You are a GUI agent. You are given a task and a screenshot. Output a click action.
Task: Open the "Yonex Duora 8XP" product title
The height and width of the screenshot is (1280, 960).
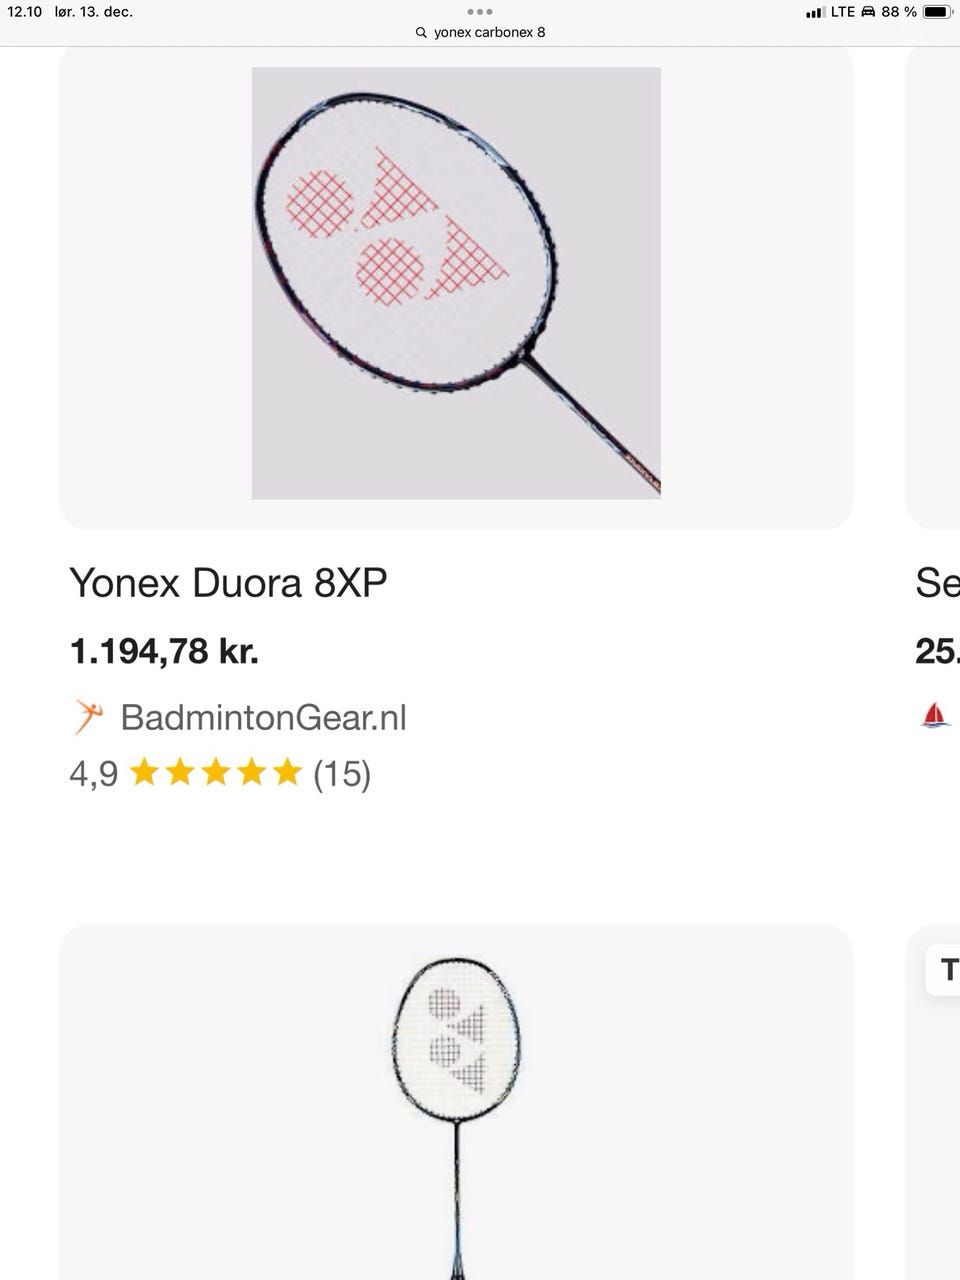[x=228, y=582]
